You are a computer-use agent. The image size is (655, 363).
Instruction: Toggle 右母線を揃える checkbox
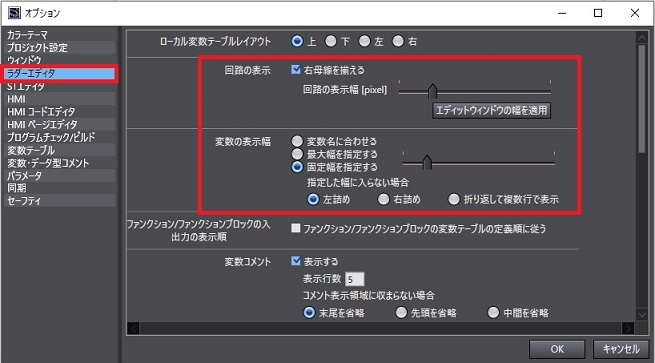tap(296, 69)
